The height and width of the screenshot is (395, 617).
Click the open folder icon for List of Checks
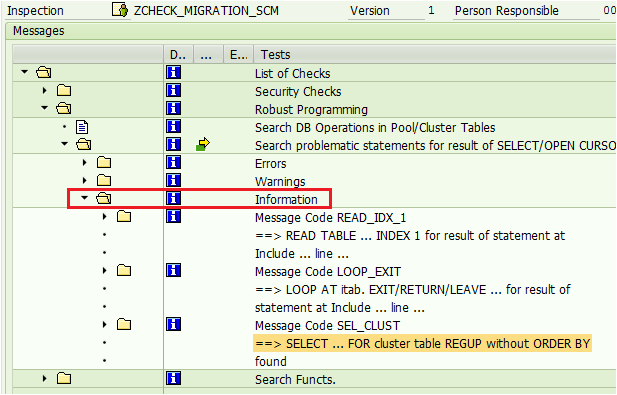(44, 72)
